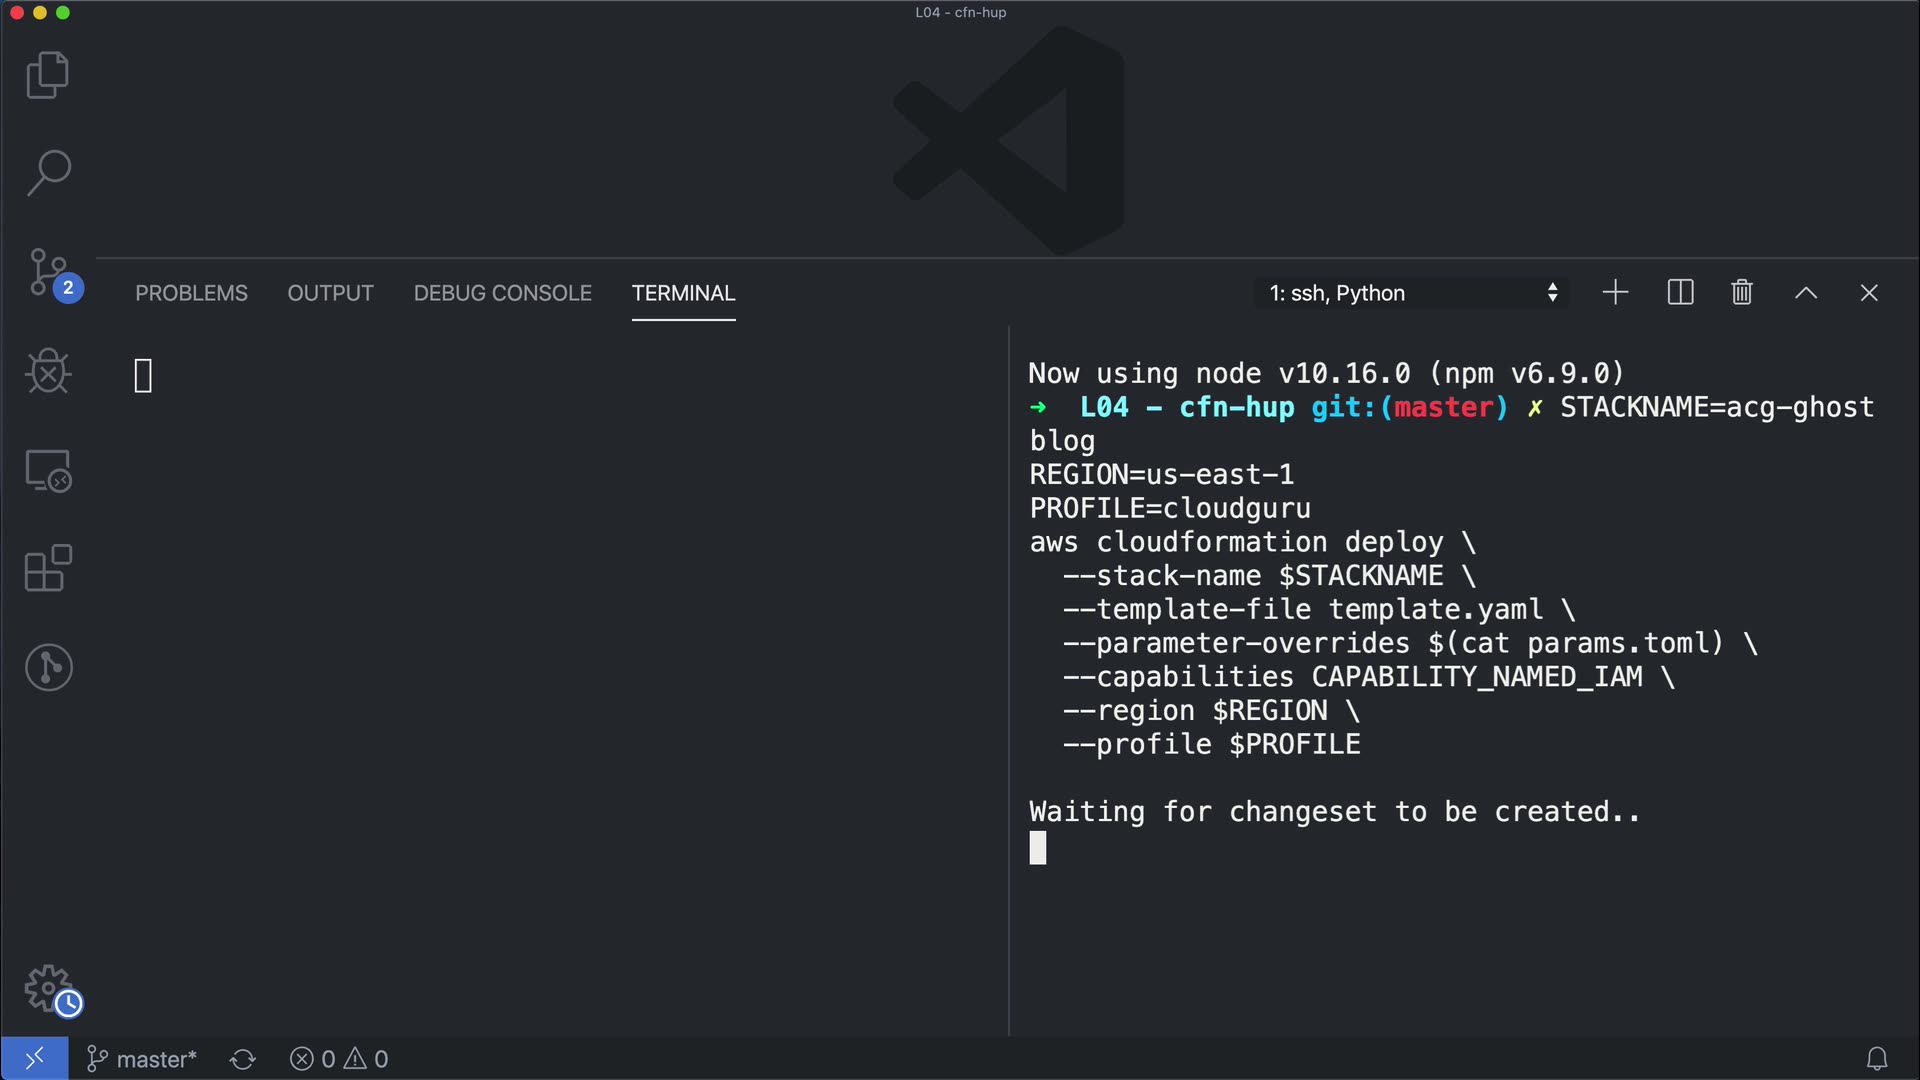Image resolution: width=1920 pixels, height=1080 pixels.
Task: Open the Search sidebar
Action: tap(47, 173)
